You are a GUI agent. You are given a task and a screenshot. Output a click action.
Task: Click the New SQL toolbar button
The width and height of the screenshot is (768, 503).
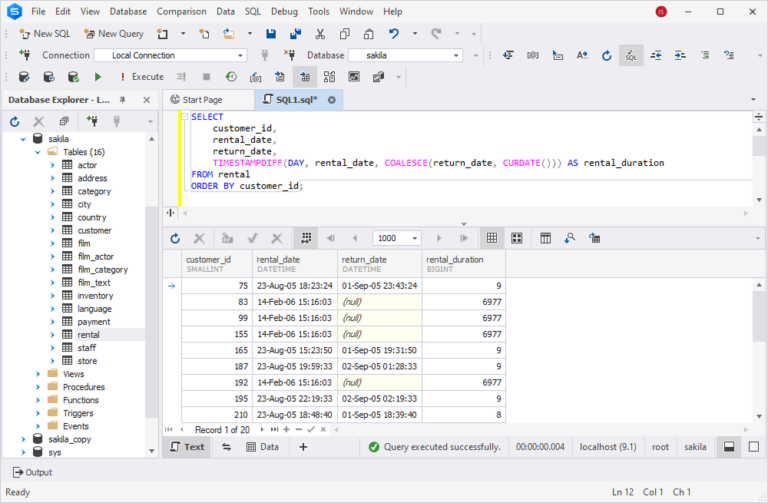pos(45,33)
